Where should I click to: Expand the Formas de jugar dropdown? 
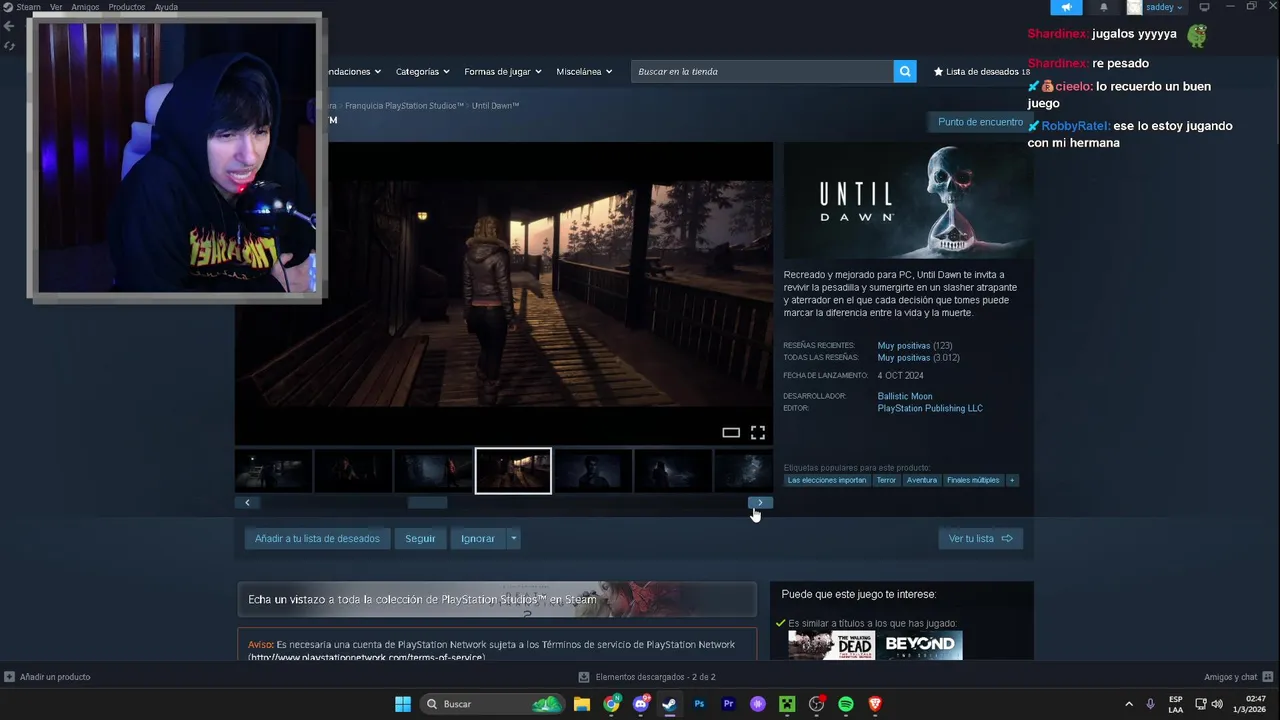(503, 71)
